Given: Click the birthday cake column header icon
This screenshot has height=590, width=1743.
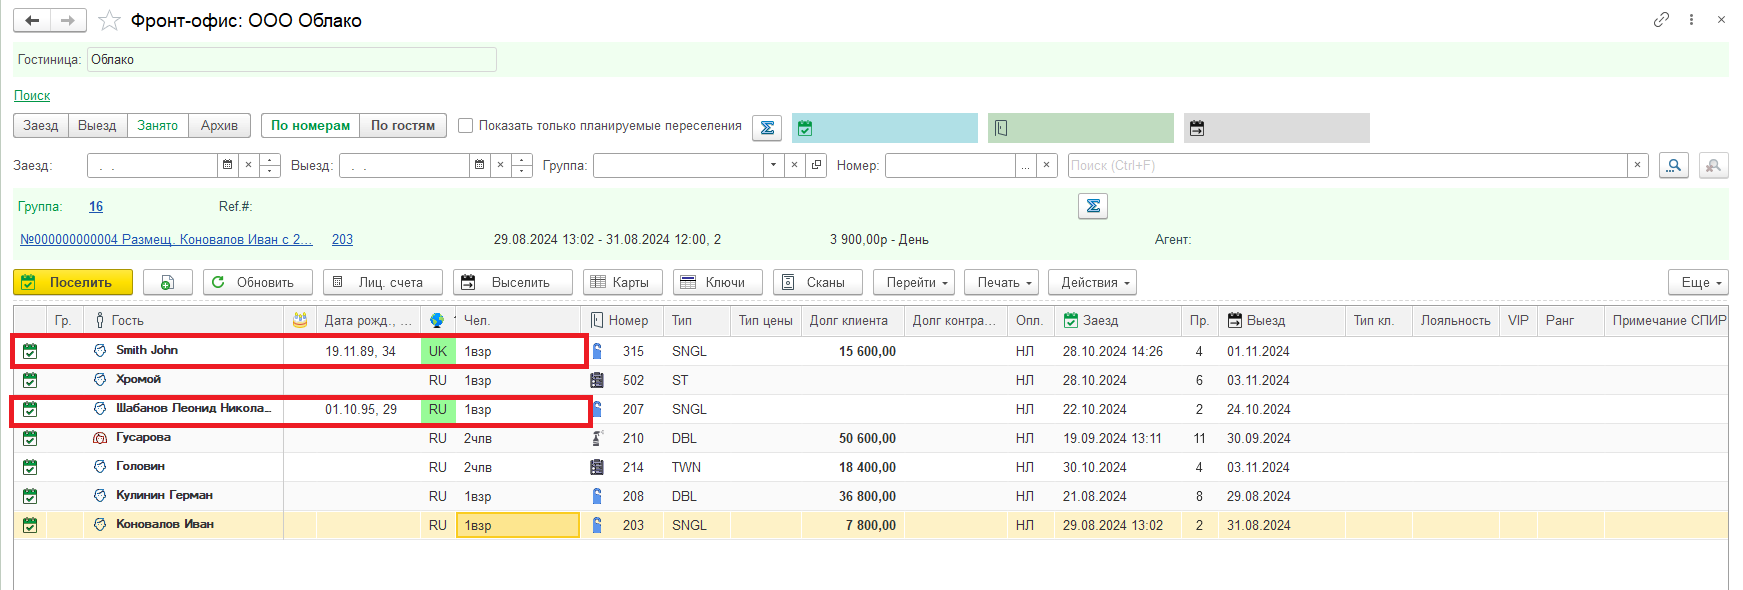Looking at the screenshot, I should point(300,320).
